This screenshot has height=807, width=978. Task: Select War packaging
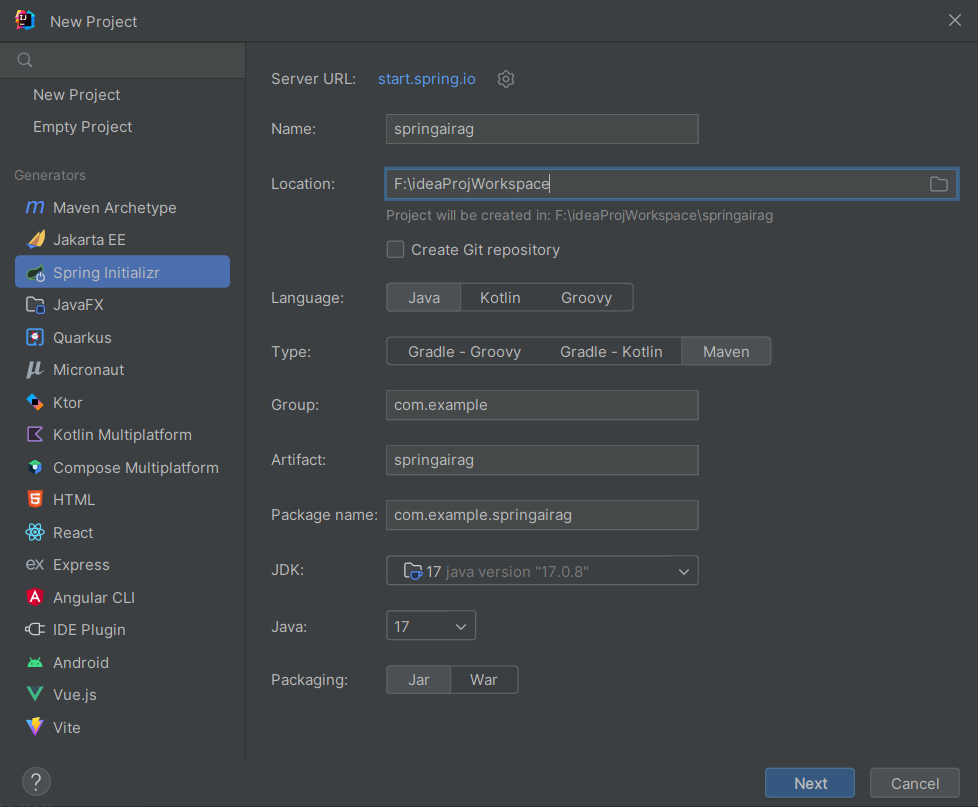[x=483, y=680]
